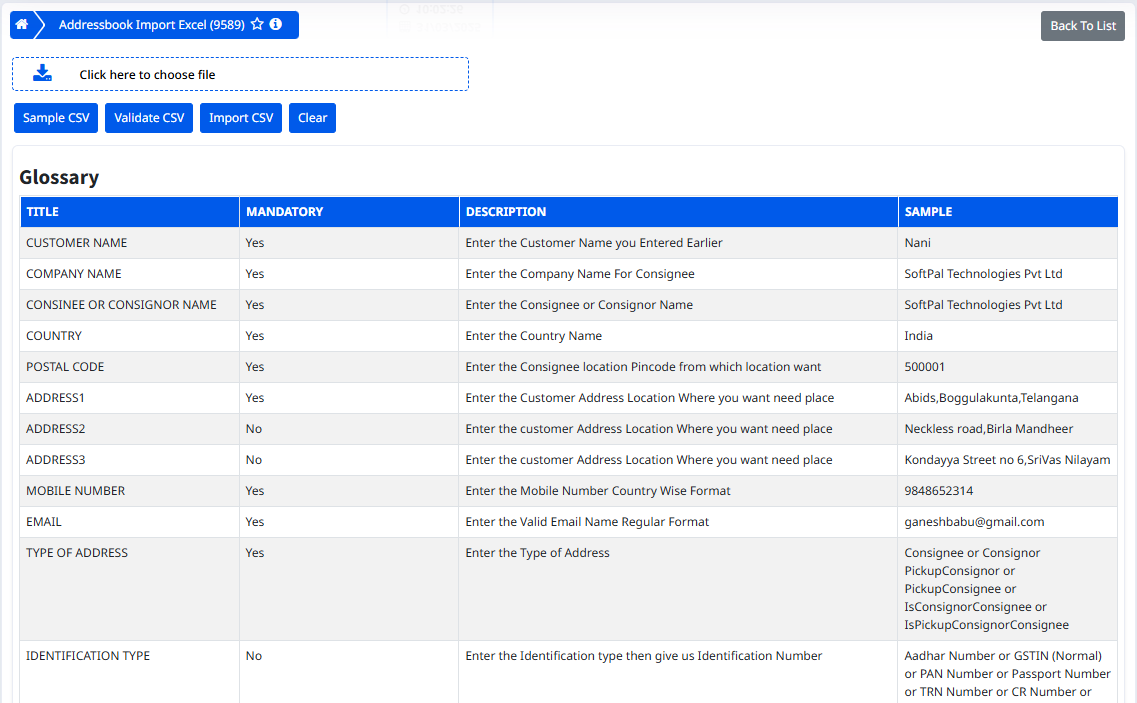
Task: Download the Sample CSV
Action: [x=56, y=118]
